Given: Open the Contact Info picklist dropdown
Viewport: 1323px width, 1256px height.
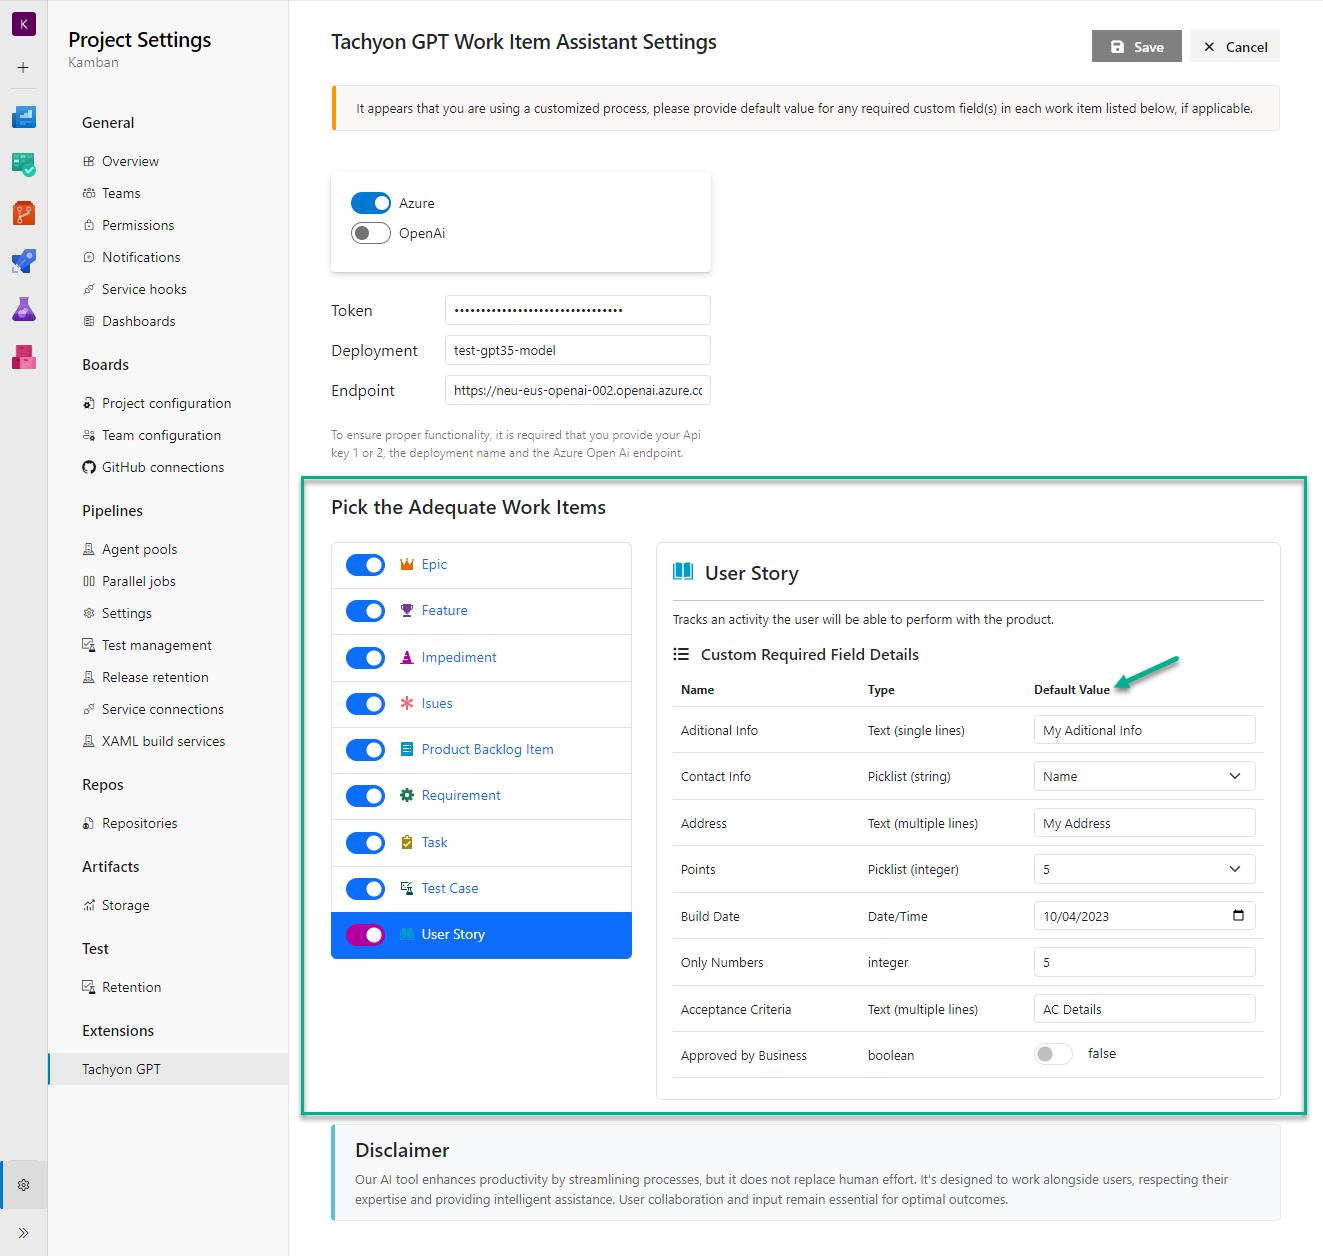Looking at the screenshot, I should point(1235,776).
